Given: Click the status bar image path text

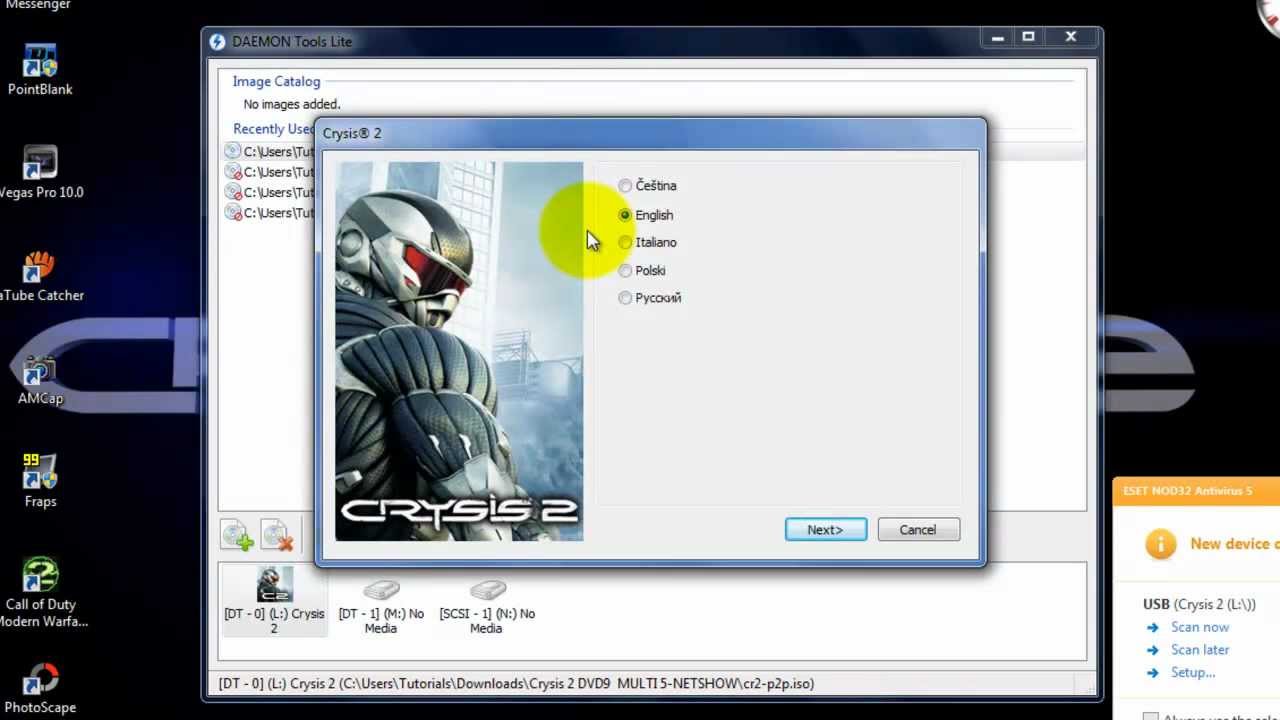Looking at the screenshot, I should pos(516,684).
